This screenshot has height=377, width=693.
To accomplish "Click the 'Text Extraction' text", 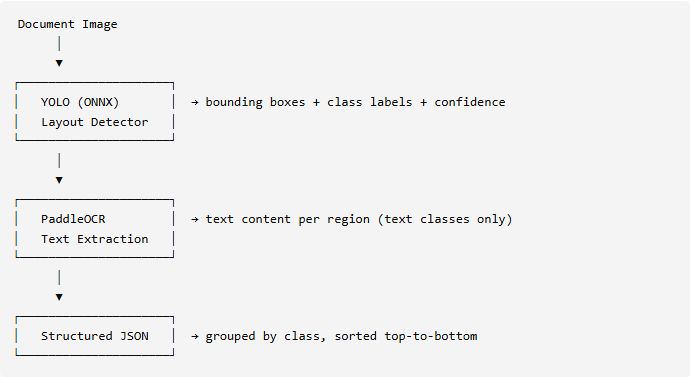I will (95, 239).
